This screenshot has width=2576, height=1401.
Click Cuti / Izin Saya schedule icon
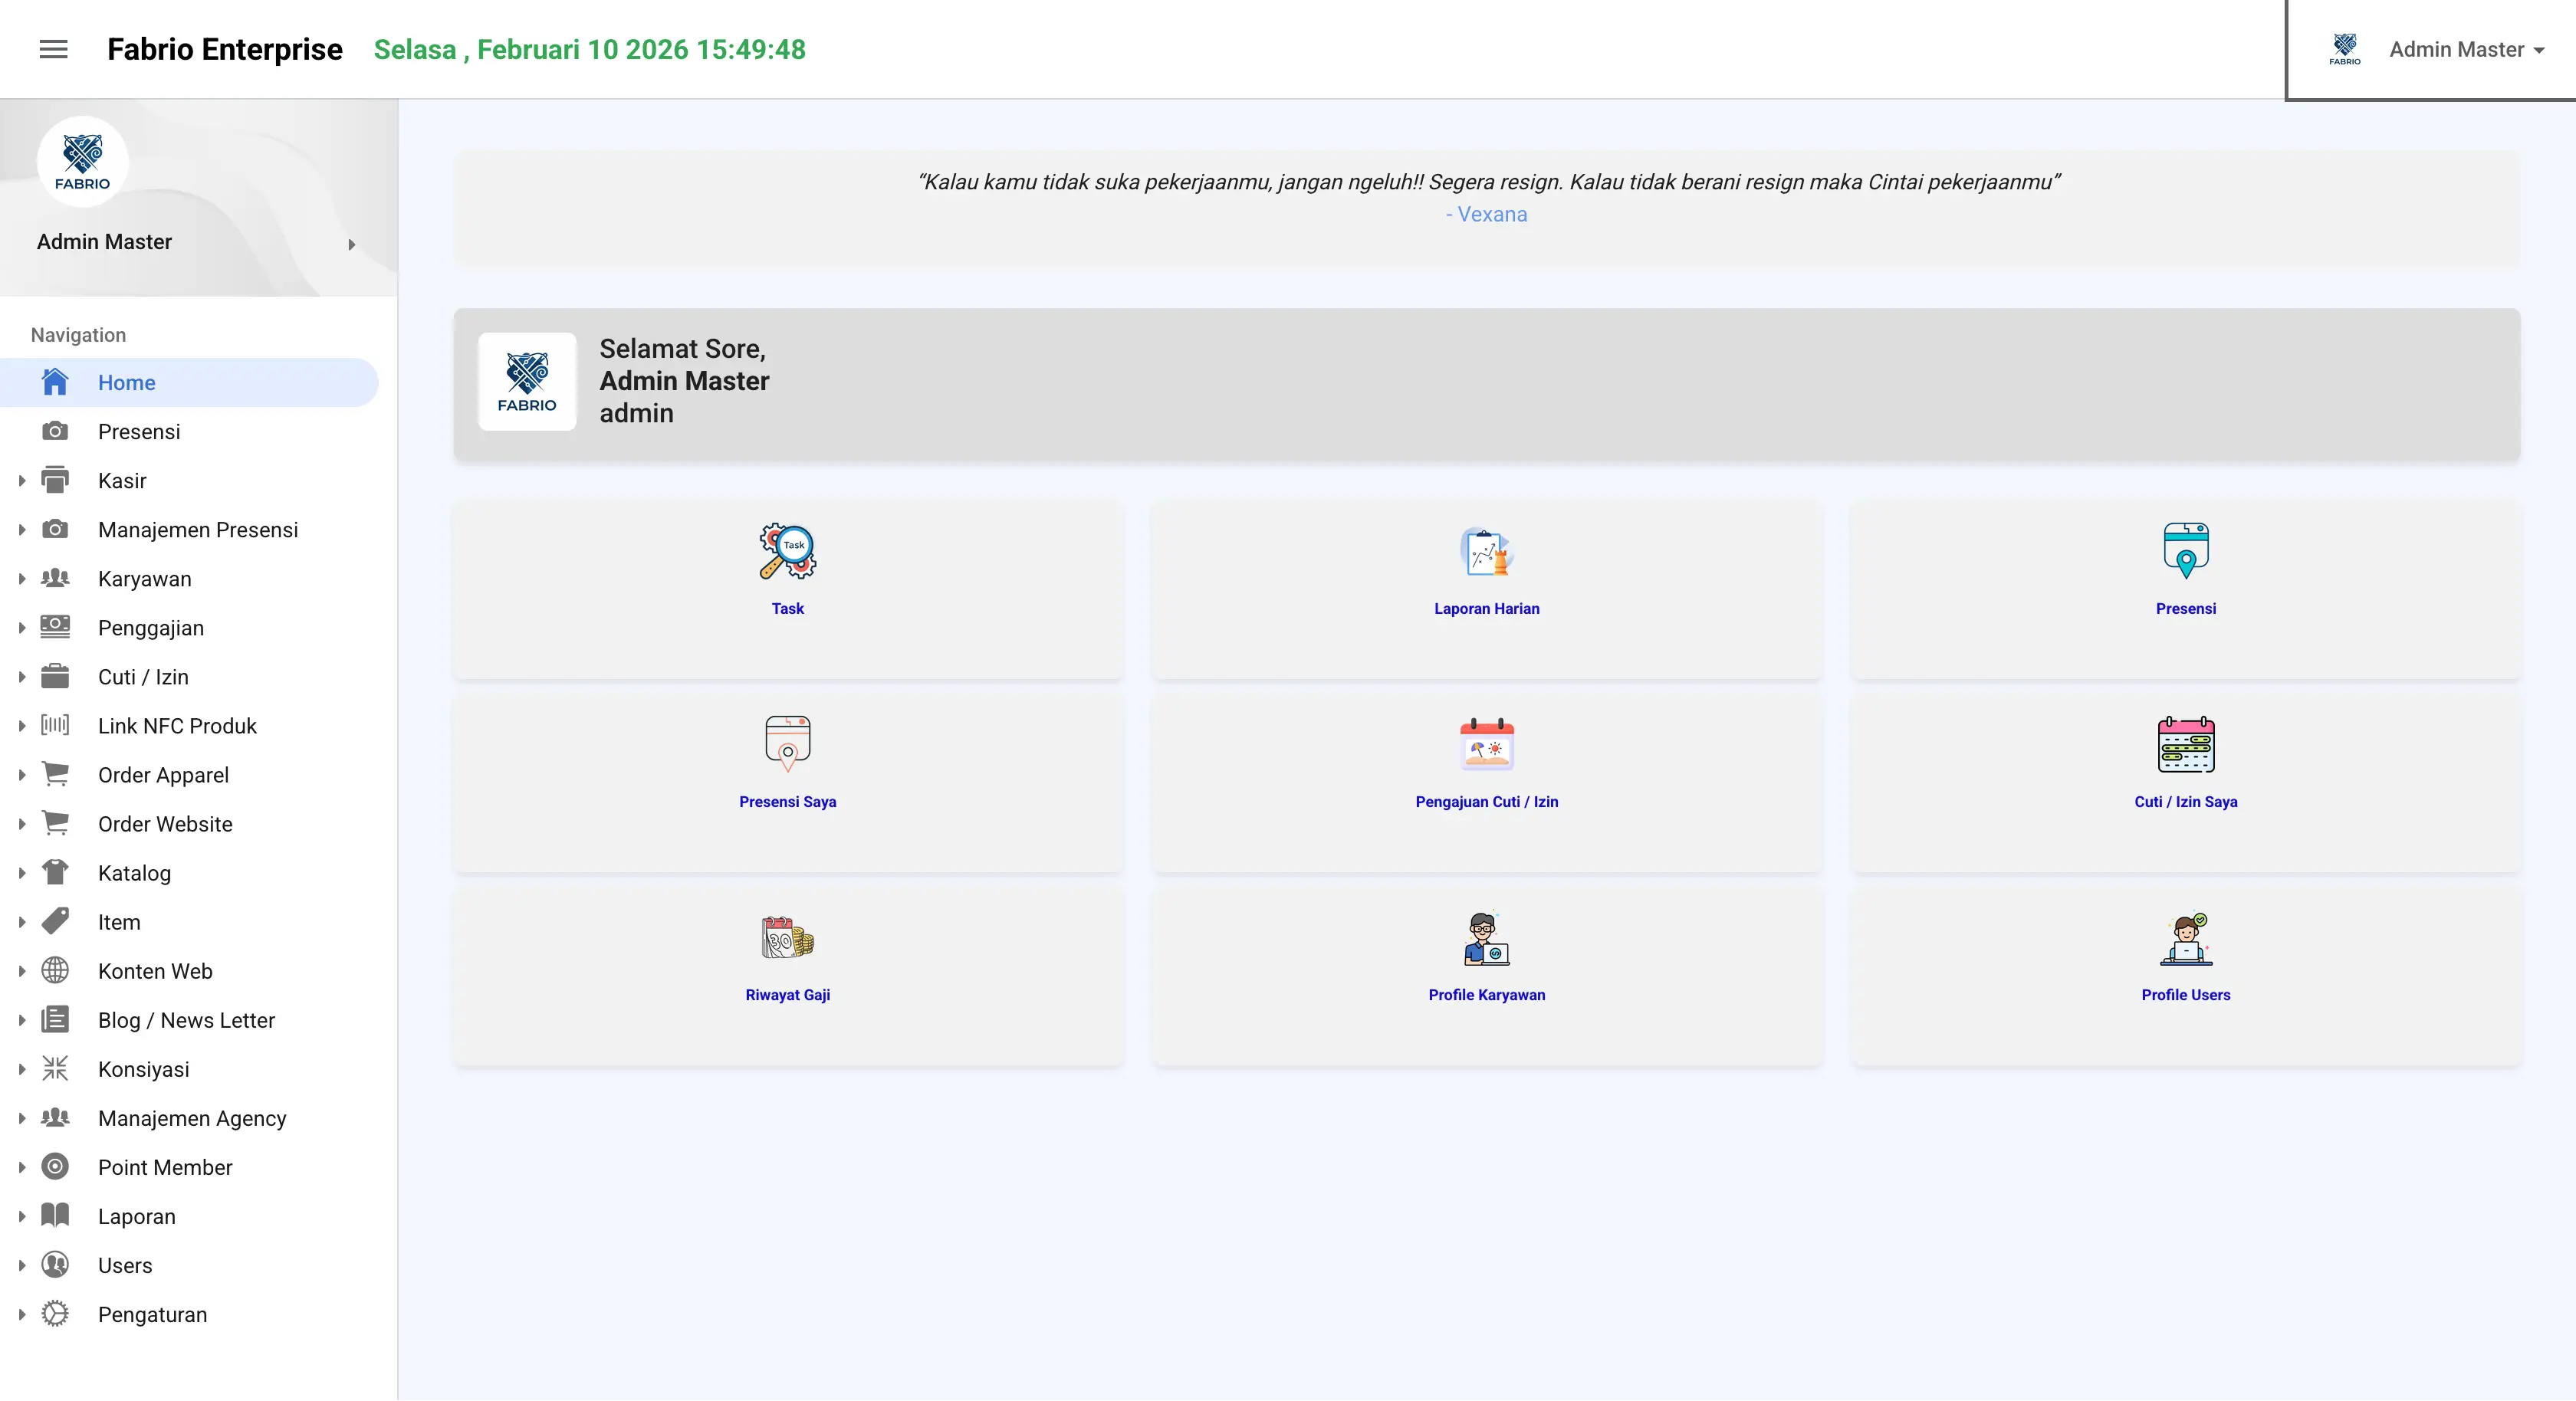click(x=2185, y=744)
